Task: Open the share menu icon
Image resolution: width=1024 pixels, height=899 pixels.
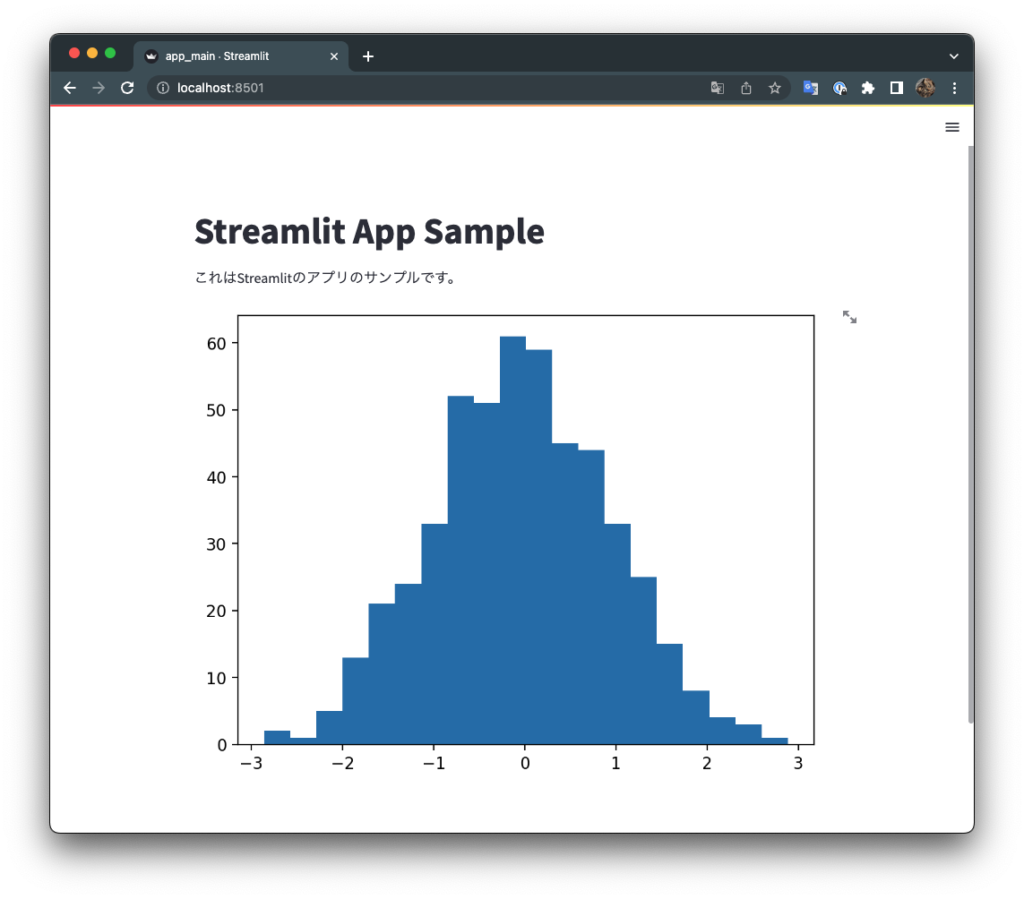Action: point(746,88)
